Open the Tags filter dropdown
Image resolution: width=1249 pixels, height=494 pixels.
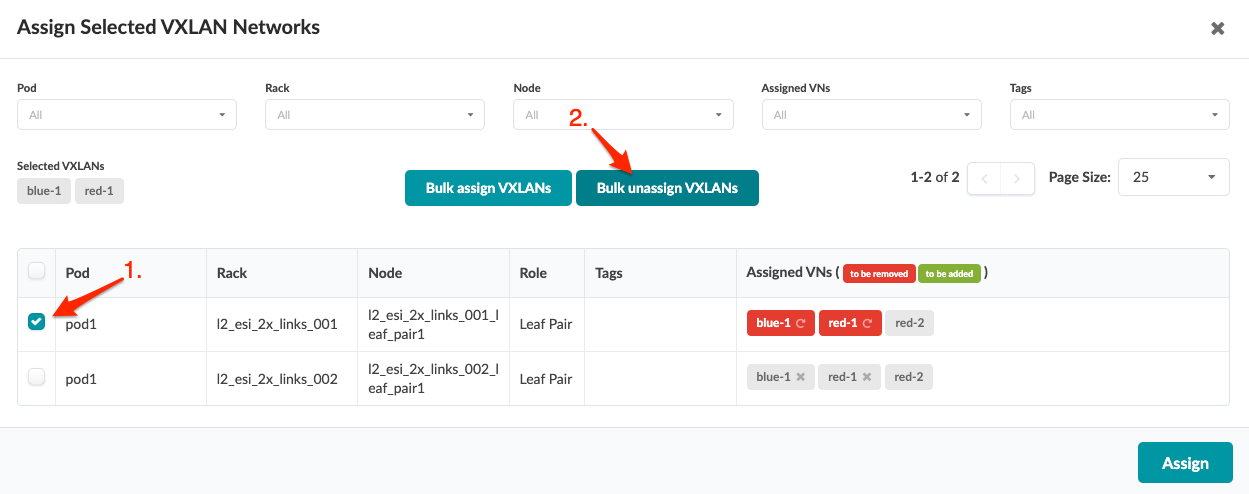1119,115
